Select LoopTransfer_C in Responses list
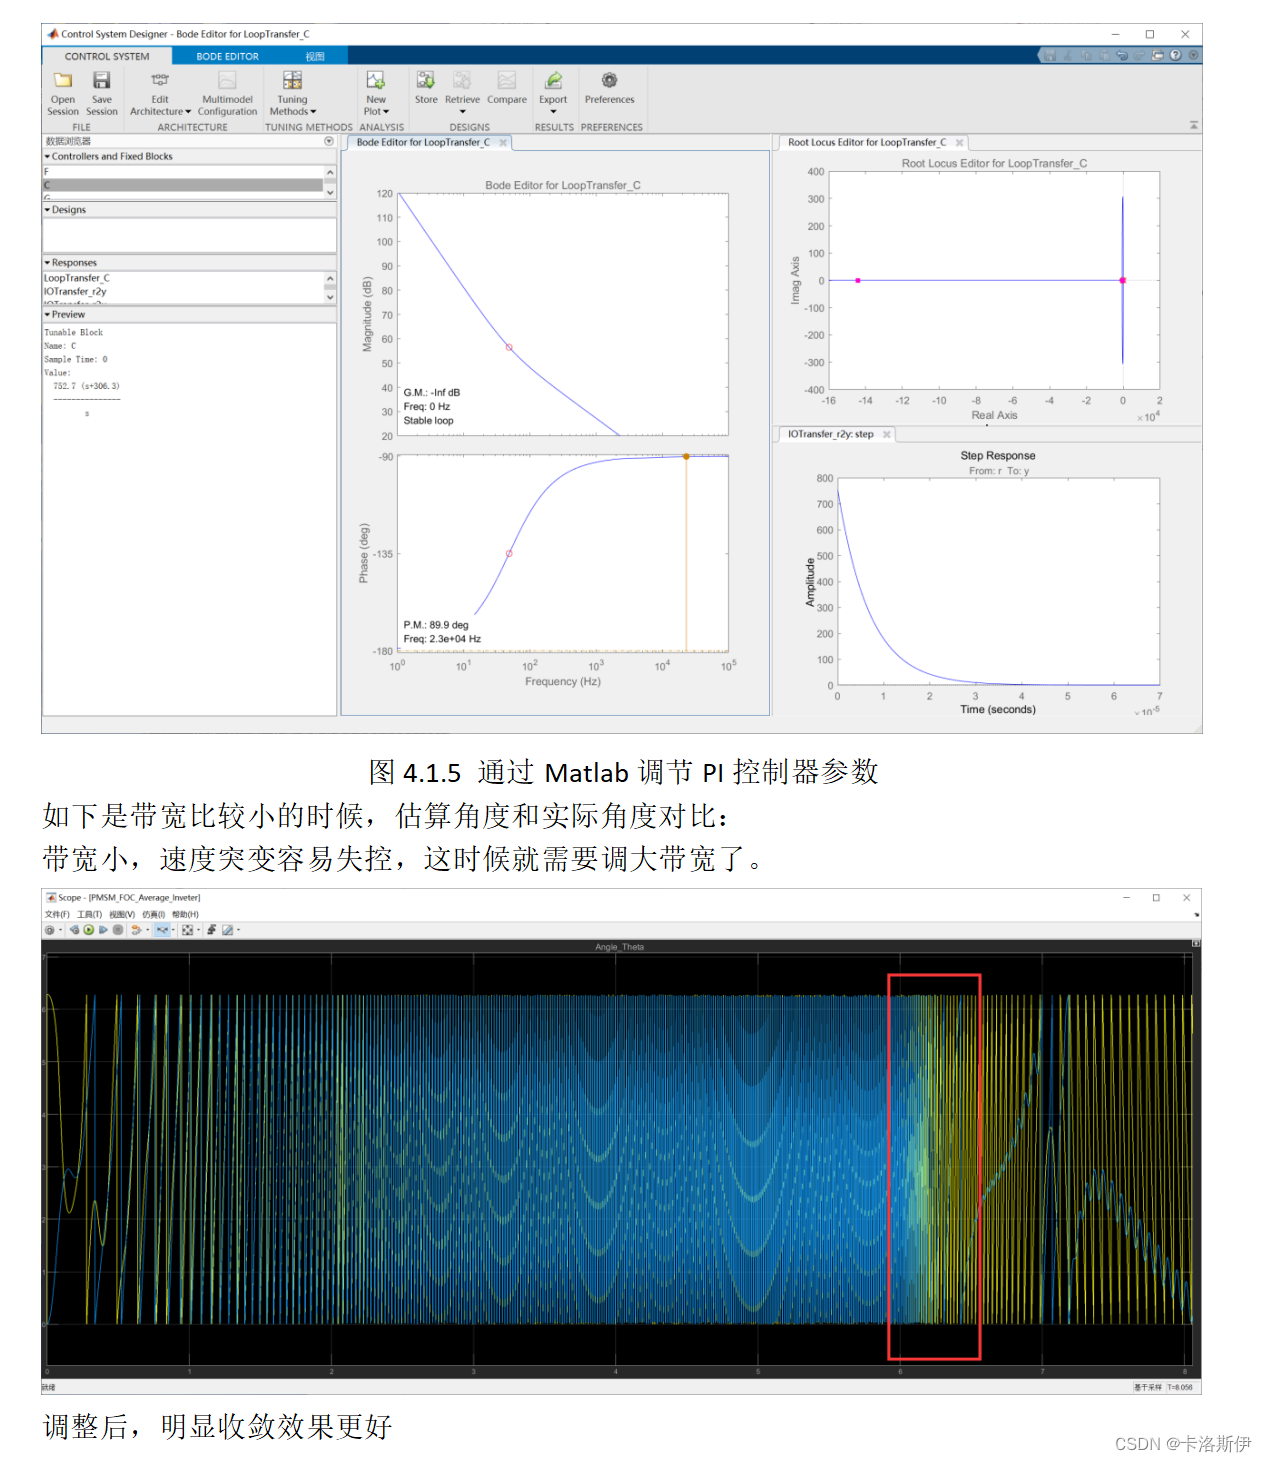Image resolution: width=1267 pixels, height=1462 pixels. [183, 278]
